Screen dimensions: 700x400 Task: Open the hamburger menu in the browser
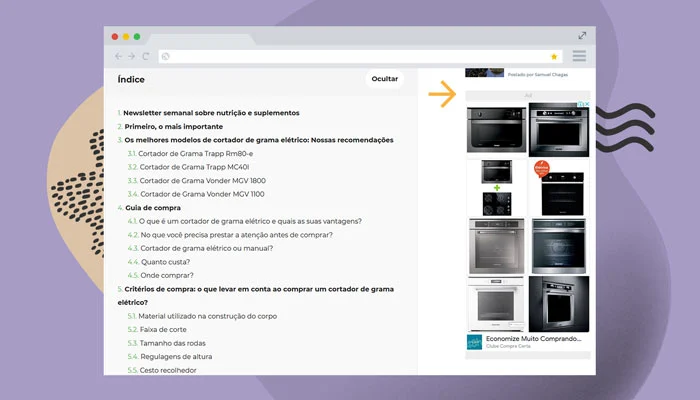pyautogui.click(x=579, y=56)
